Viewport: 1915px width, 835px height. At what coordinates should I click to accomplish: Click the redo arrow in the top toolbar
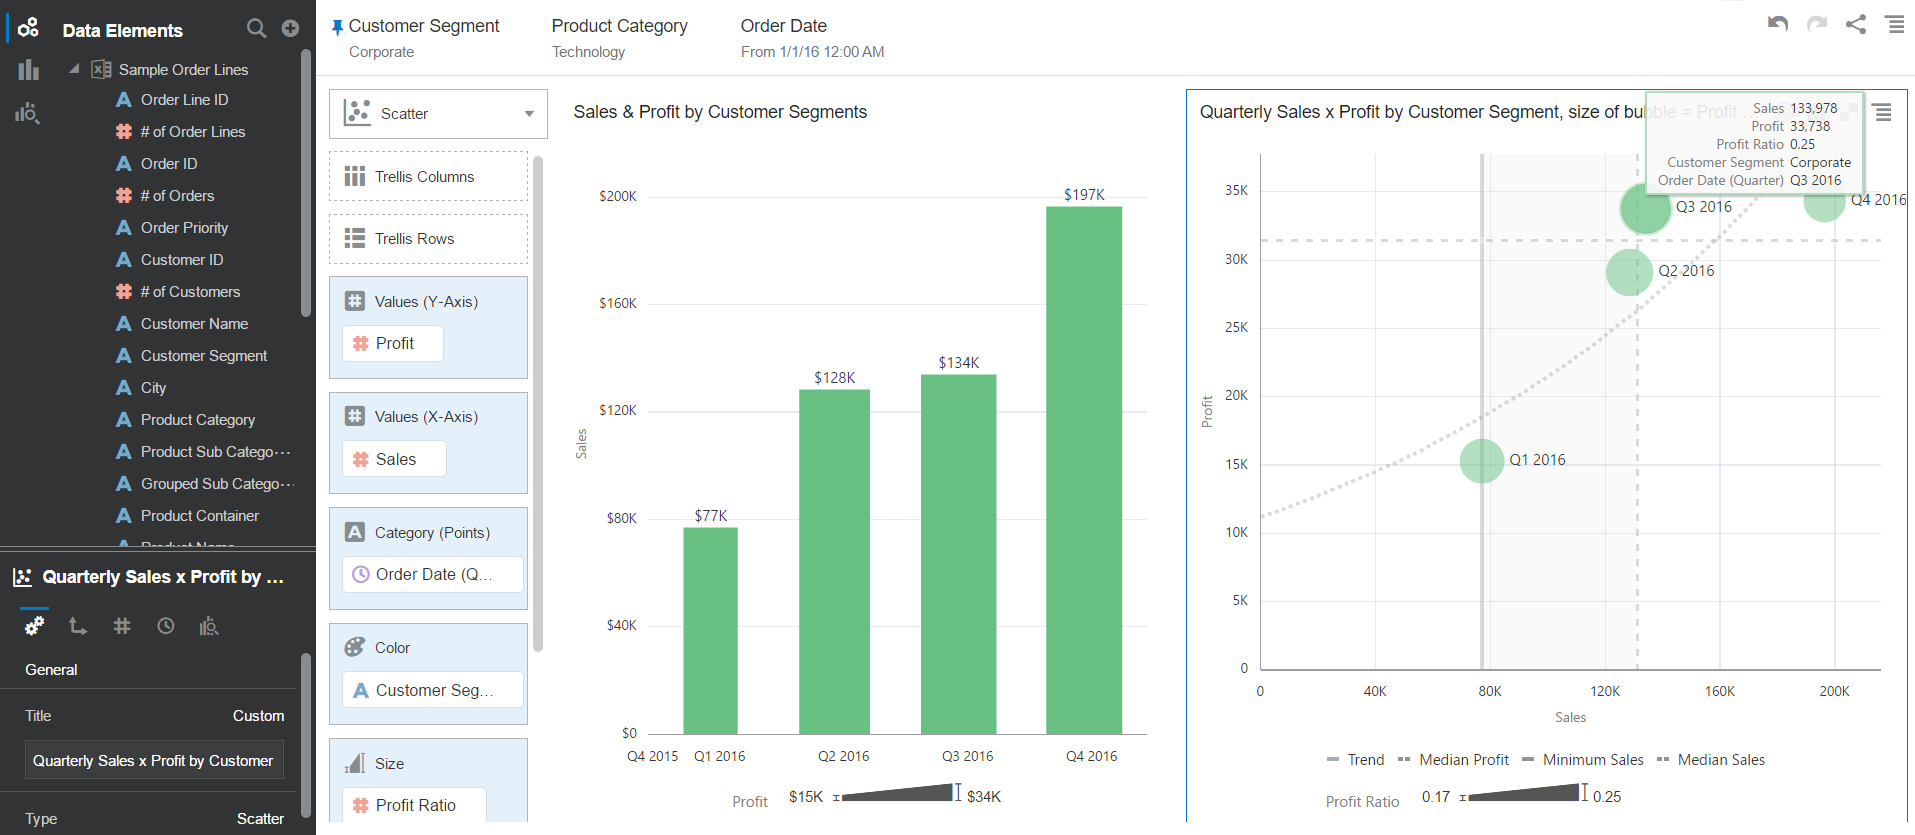tap(1817, 24)
